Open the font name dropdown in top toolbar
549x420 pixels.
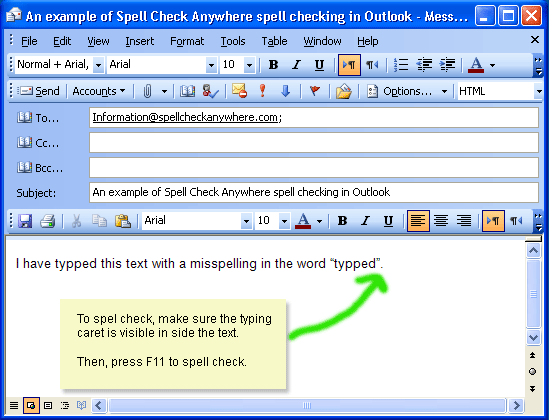coord(211,65)
